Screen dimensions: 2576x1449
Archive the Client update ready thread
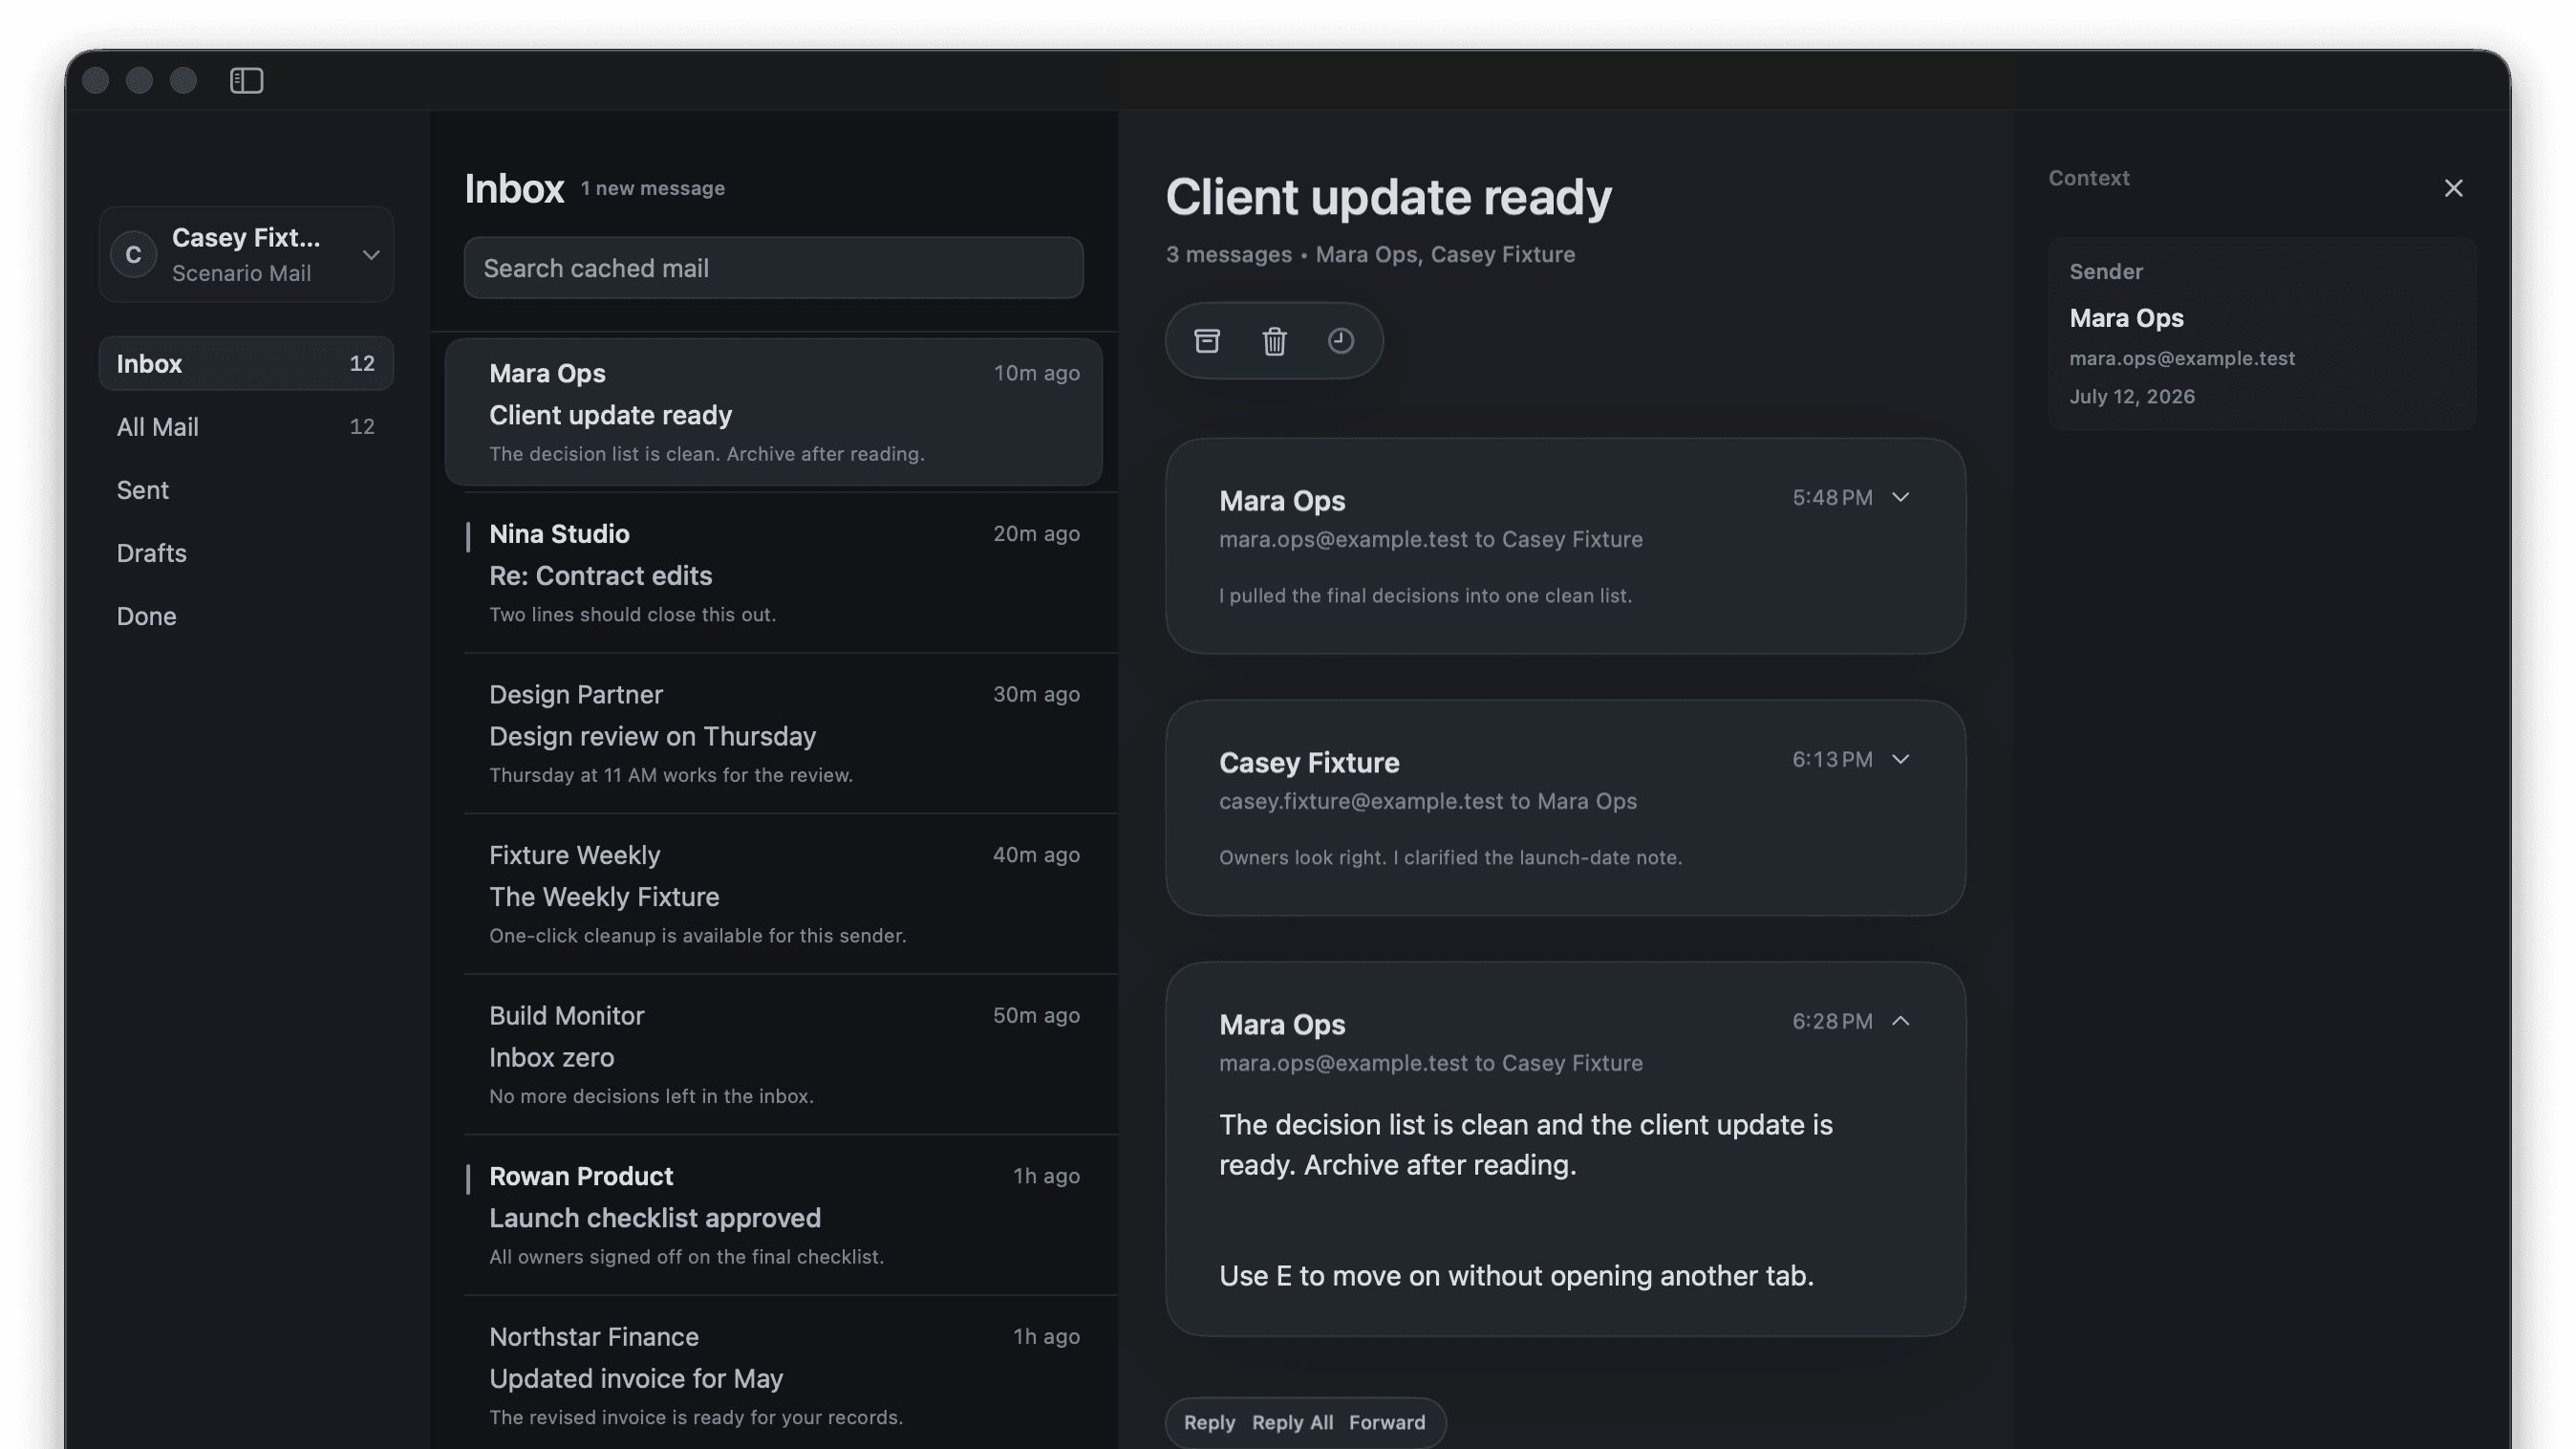tap(1207, 341)
